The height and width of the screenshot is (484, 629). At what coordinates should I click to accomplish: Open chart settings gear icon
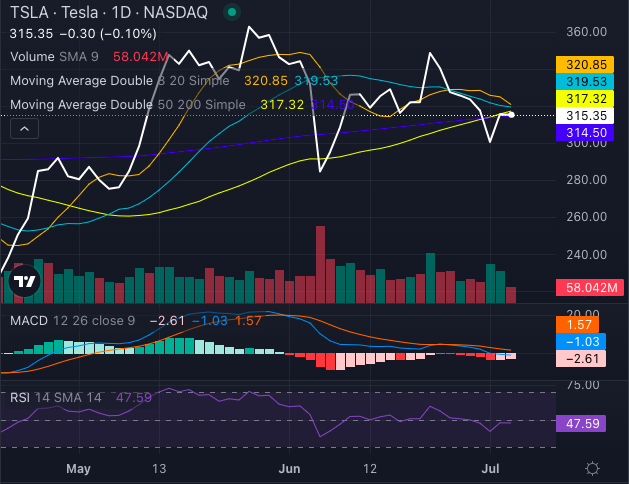[592, 468]
